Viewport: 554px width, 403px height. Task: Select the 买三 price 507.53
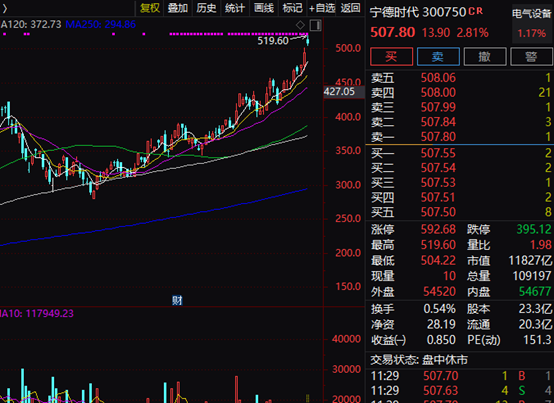(438, 183)
